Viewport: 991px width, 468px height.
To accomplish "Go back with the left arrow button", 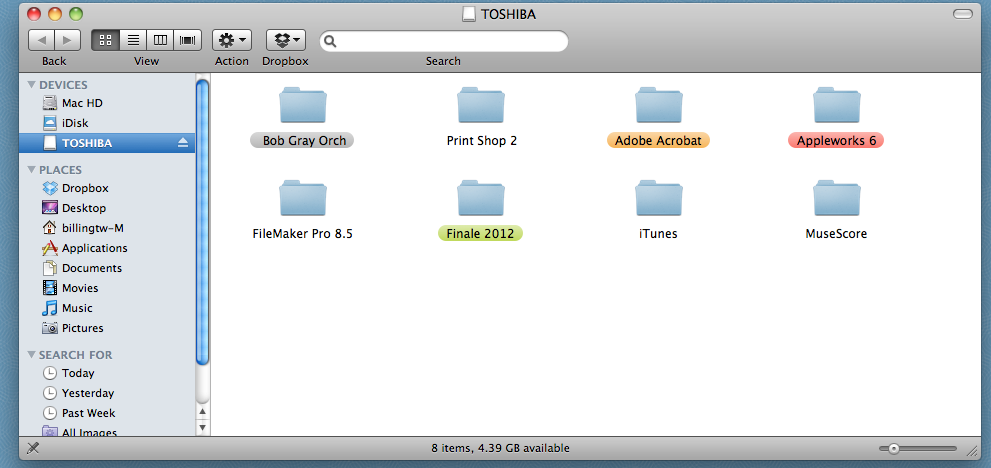I will 41,40.
